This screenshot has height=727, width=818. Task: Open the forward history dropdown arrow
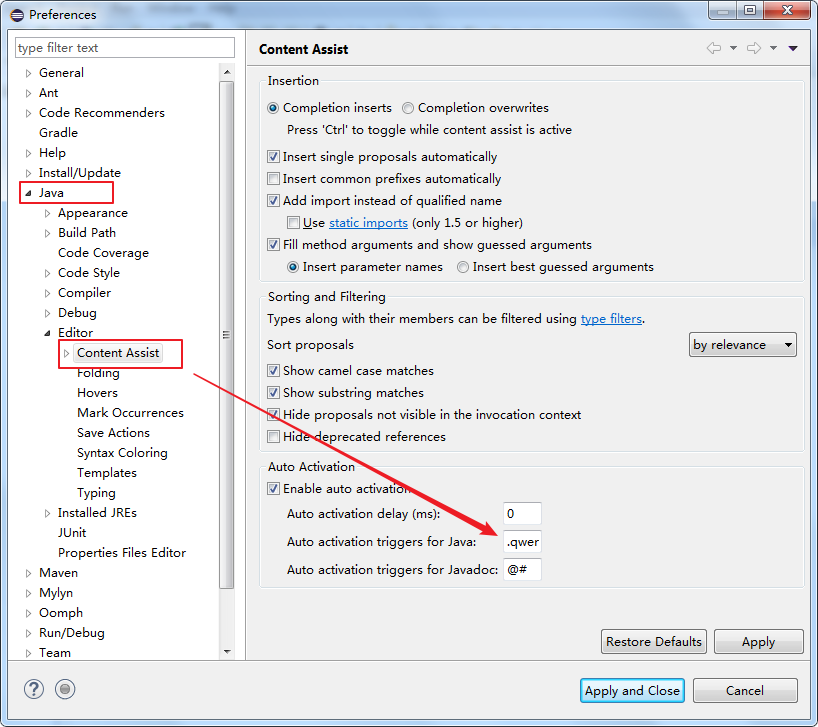(773, 48)
